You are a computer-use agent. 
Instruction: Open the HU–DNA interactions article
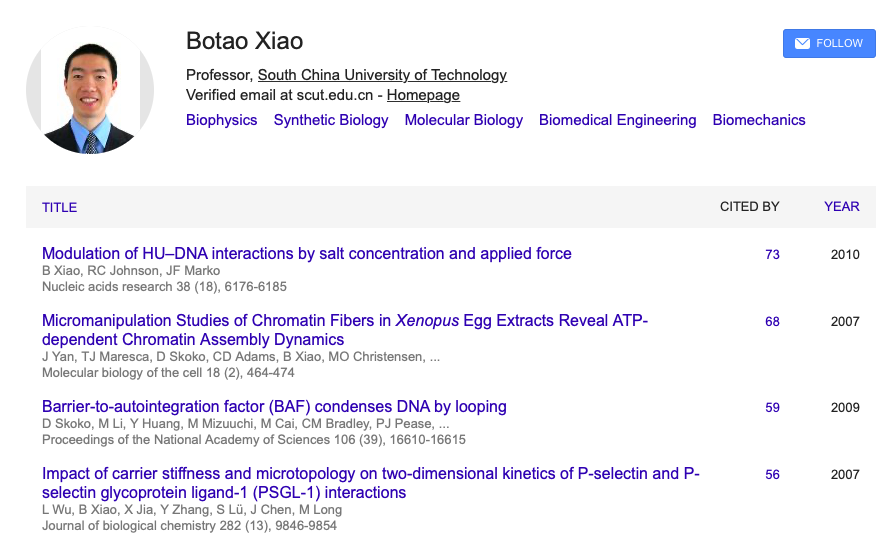click(x=306, y=254)
